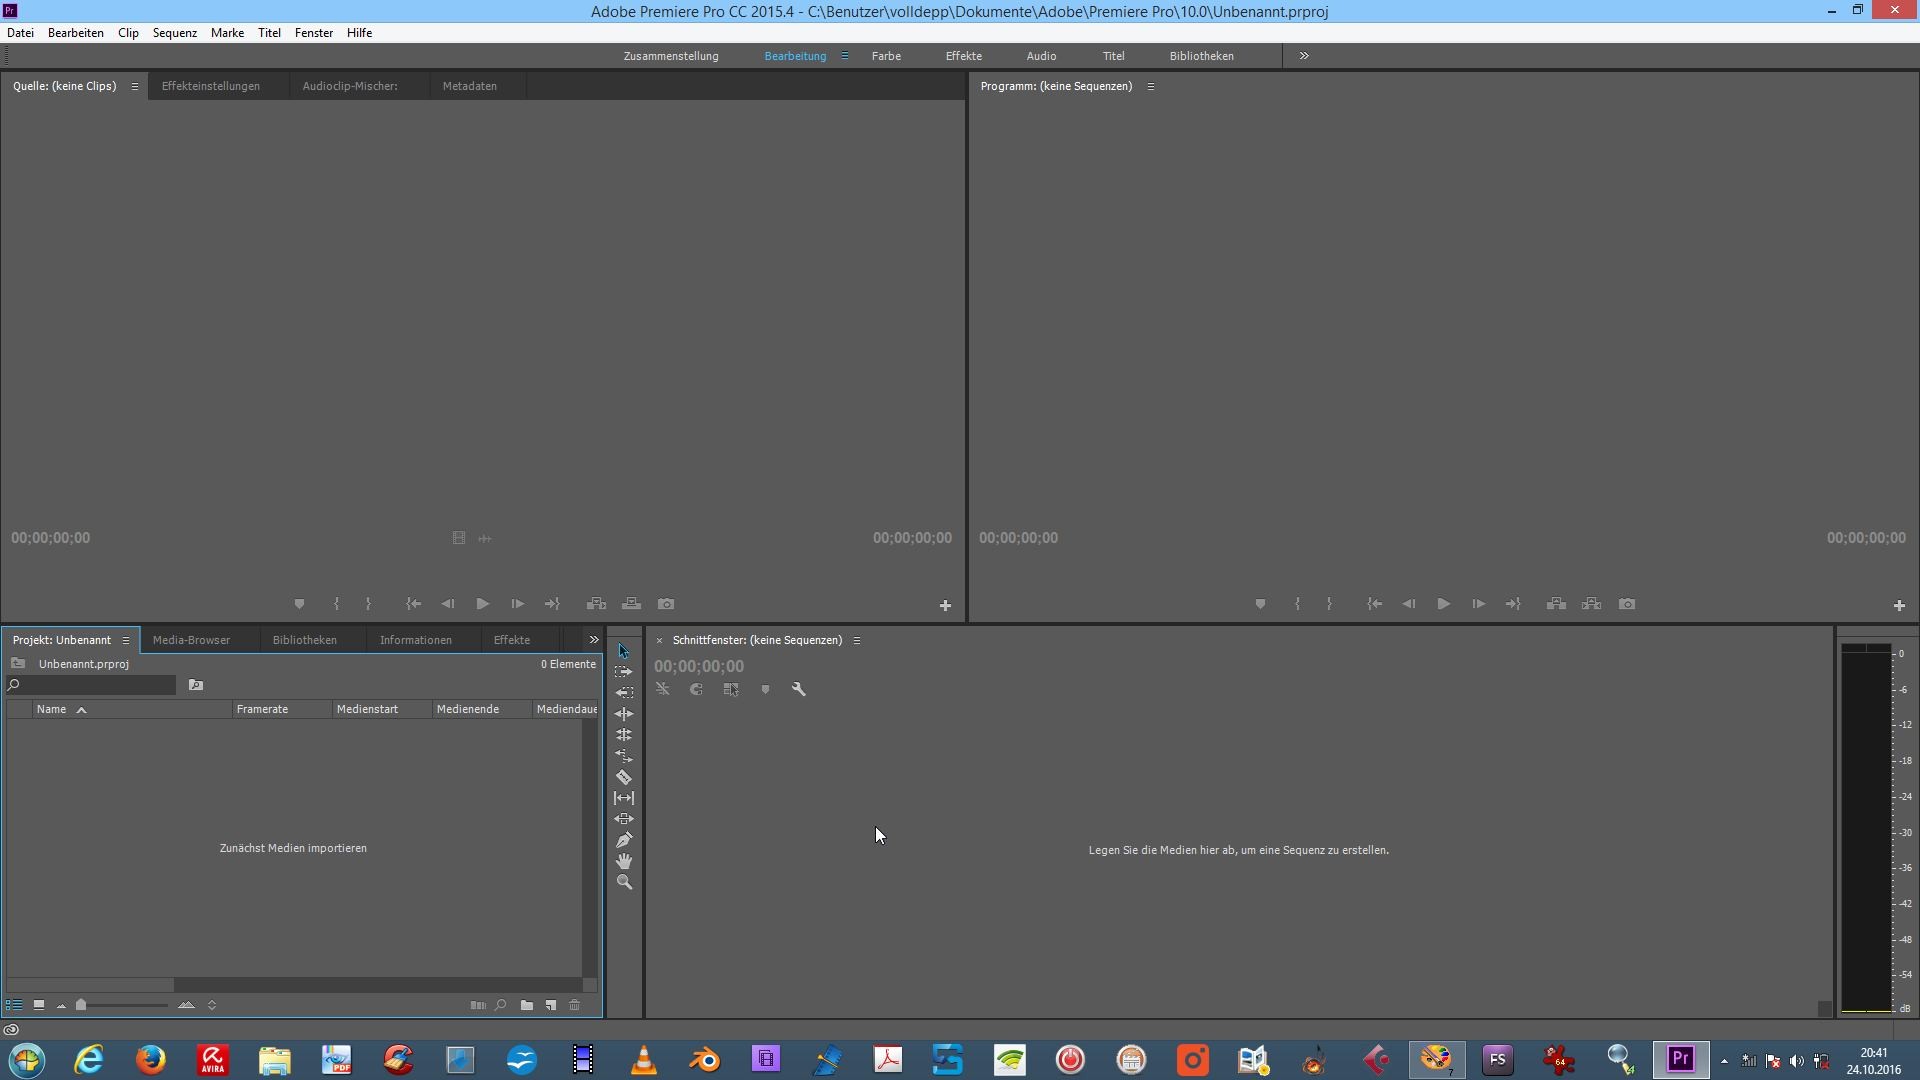The width and height of the screenshot is (1920, 1080).
Task: Open Find magnifier in Project panel footer
Action: click(x=501, y=1005)
